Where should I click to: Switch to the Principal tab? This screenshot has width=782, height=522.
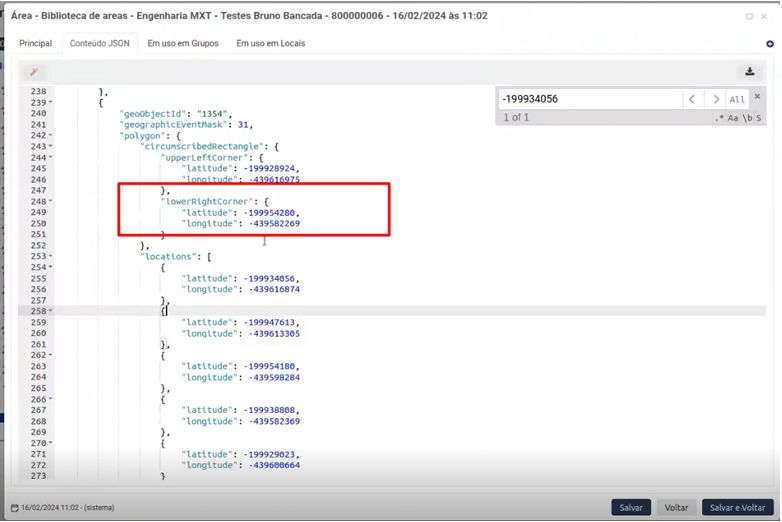[35, 44]
